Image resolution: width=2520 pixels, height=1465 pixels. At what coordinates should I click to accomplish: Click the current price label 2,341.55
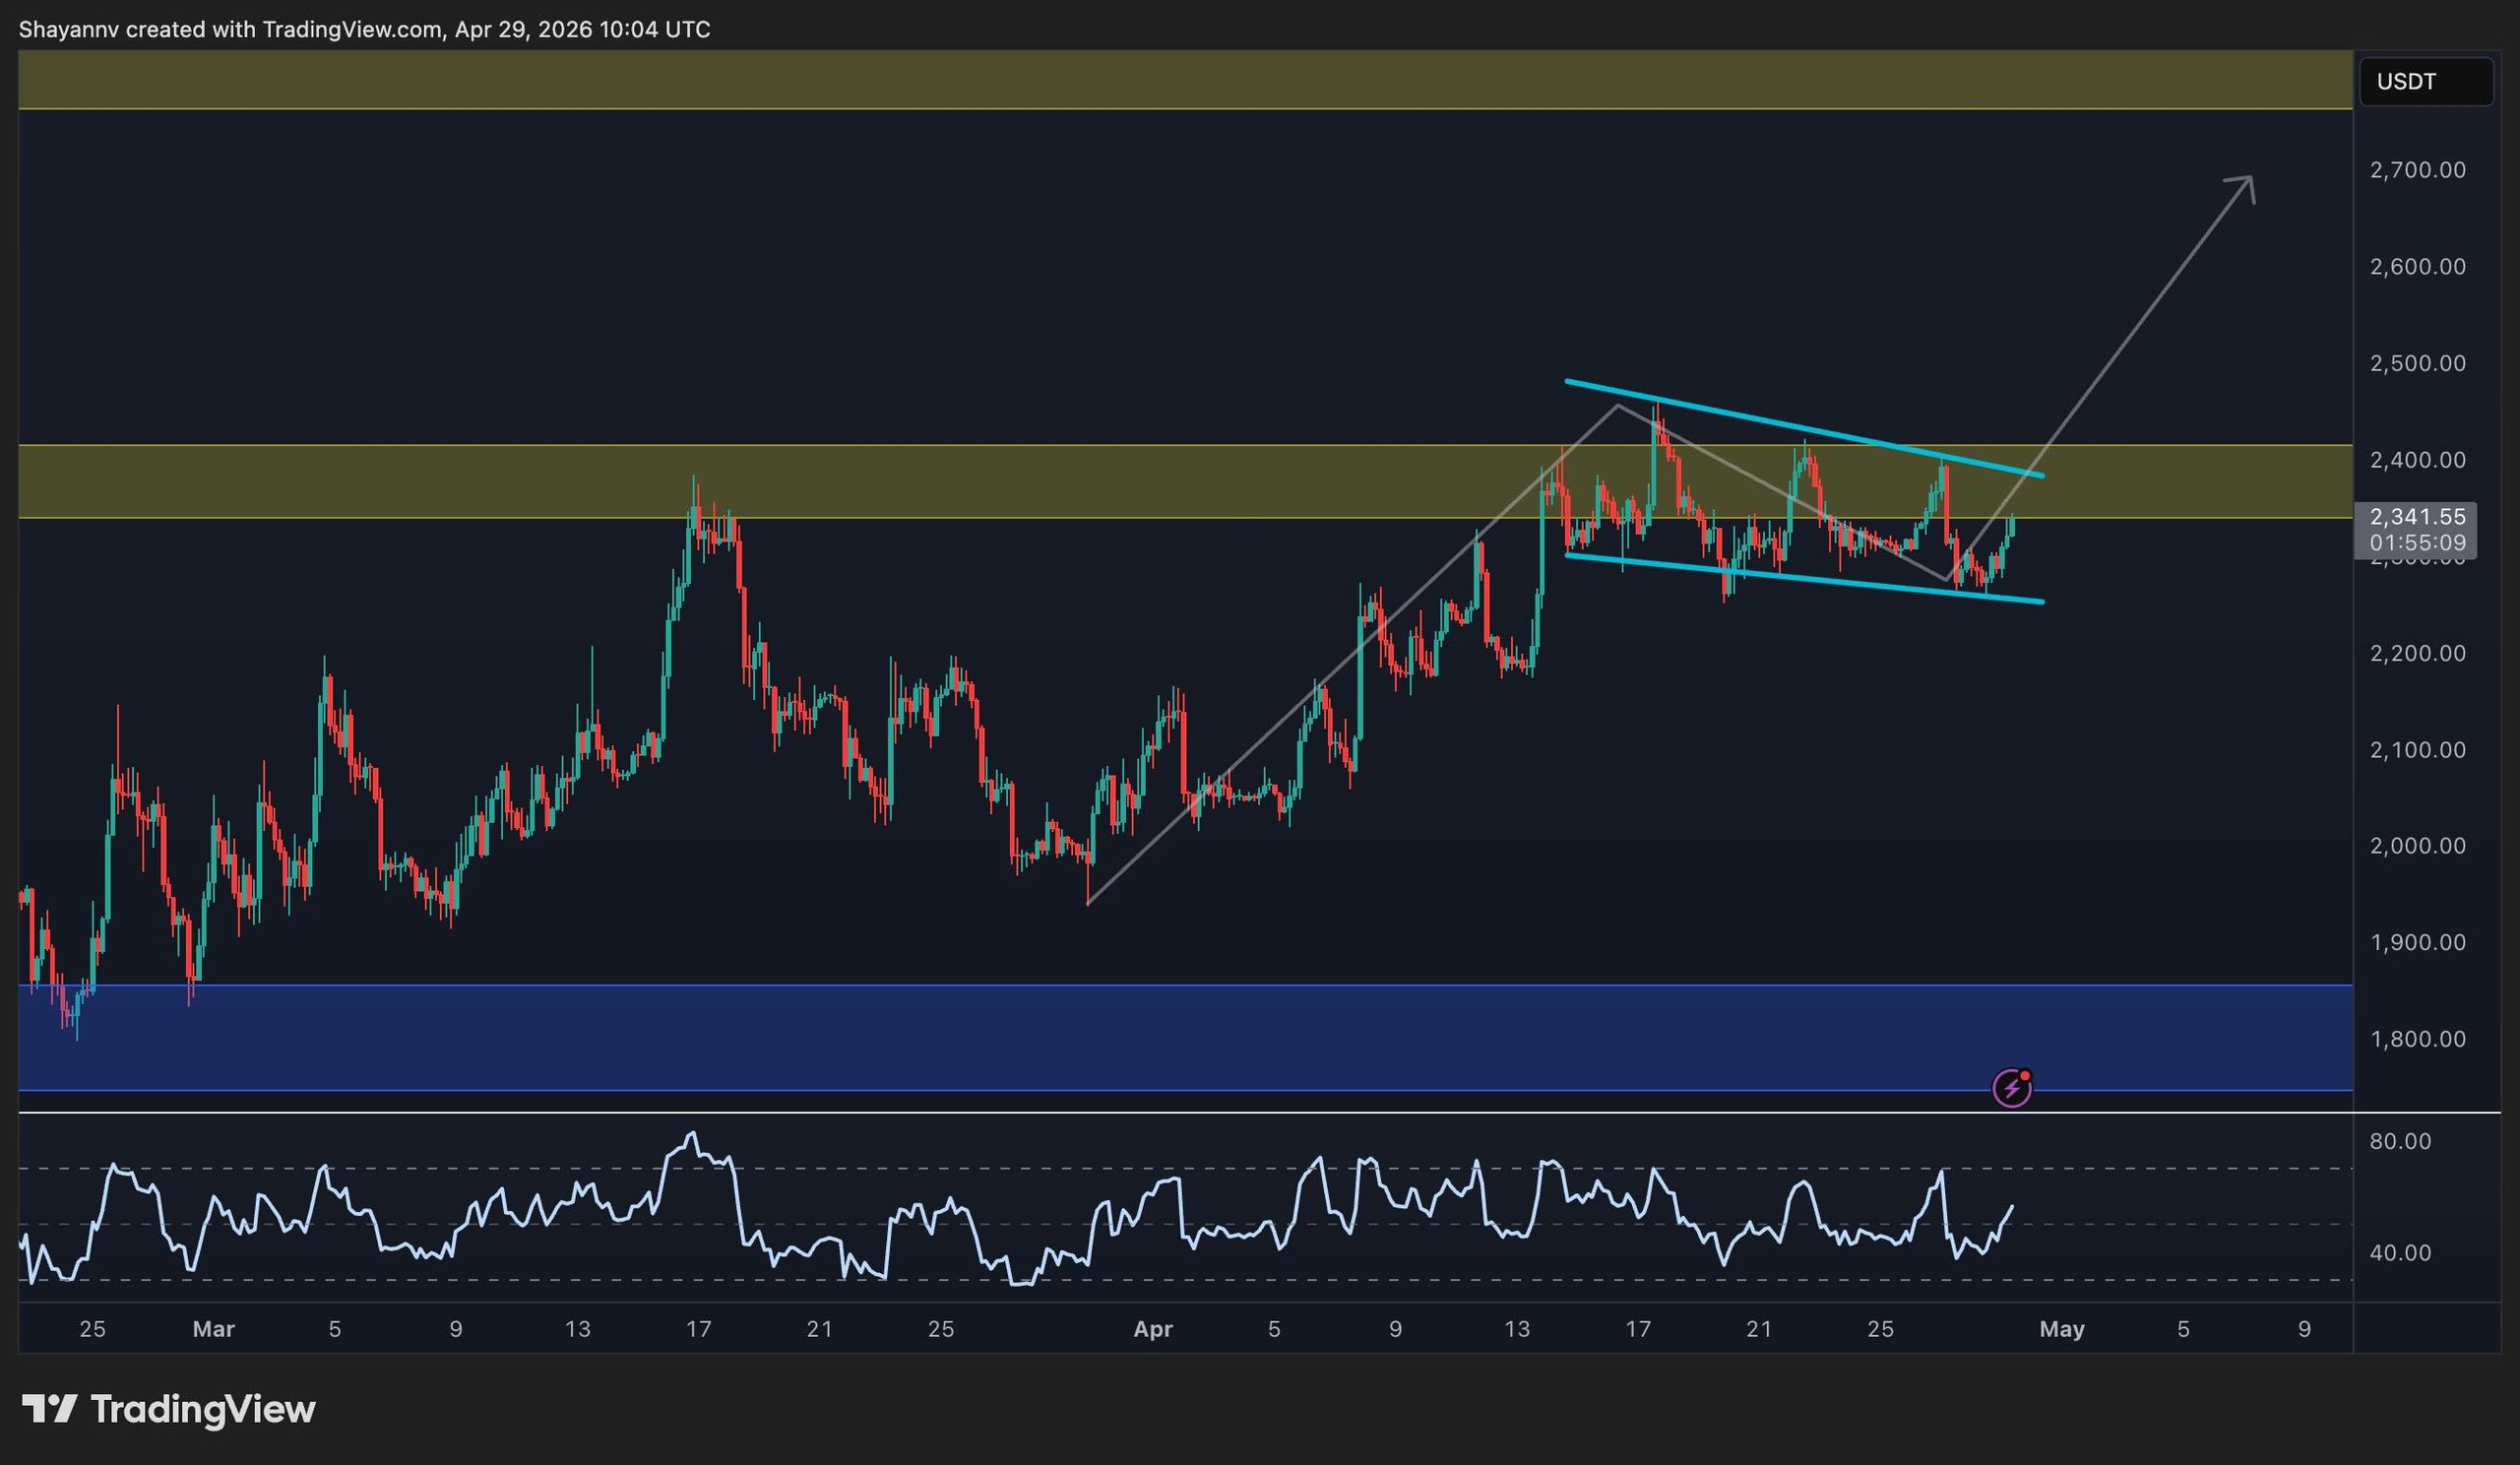click(2420, 518)
